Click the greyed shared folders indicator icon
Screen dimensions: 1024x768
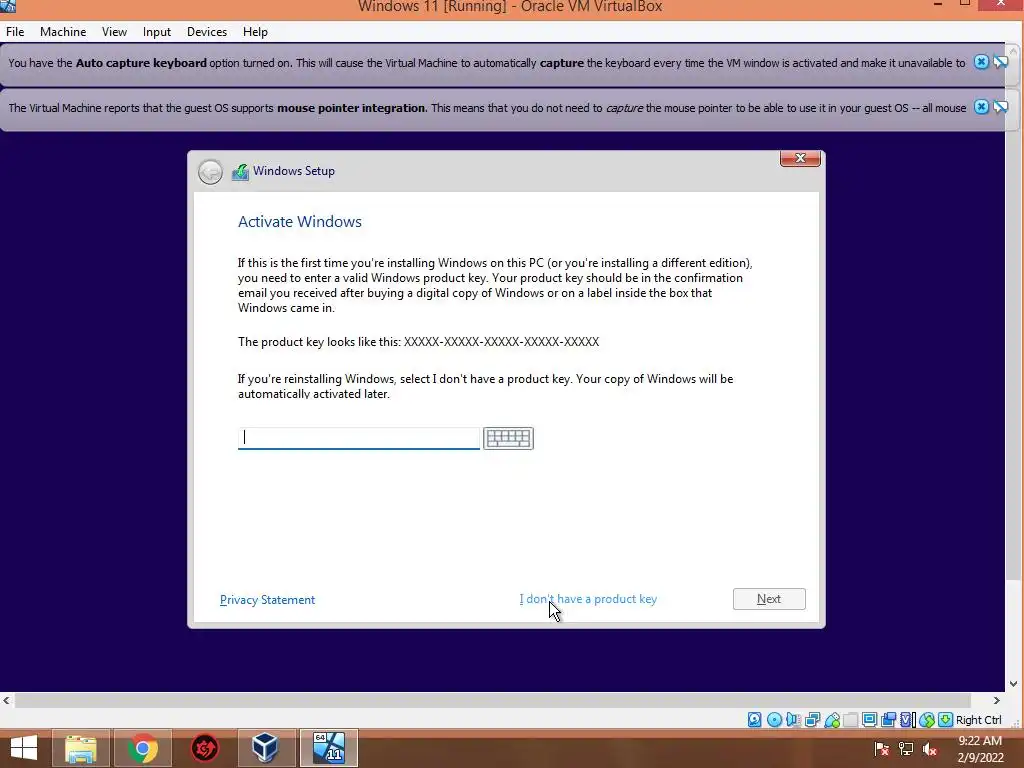pos(850,720)
